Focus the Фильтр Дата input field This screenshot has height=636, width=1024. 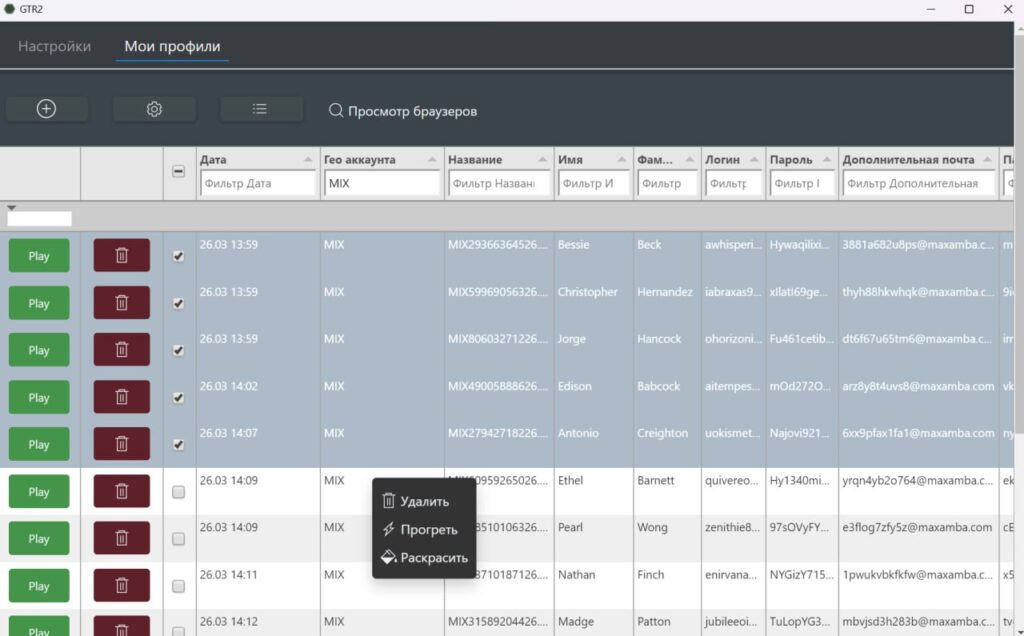(x=258, y=183)
